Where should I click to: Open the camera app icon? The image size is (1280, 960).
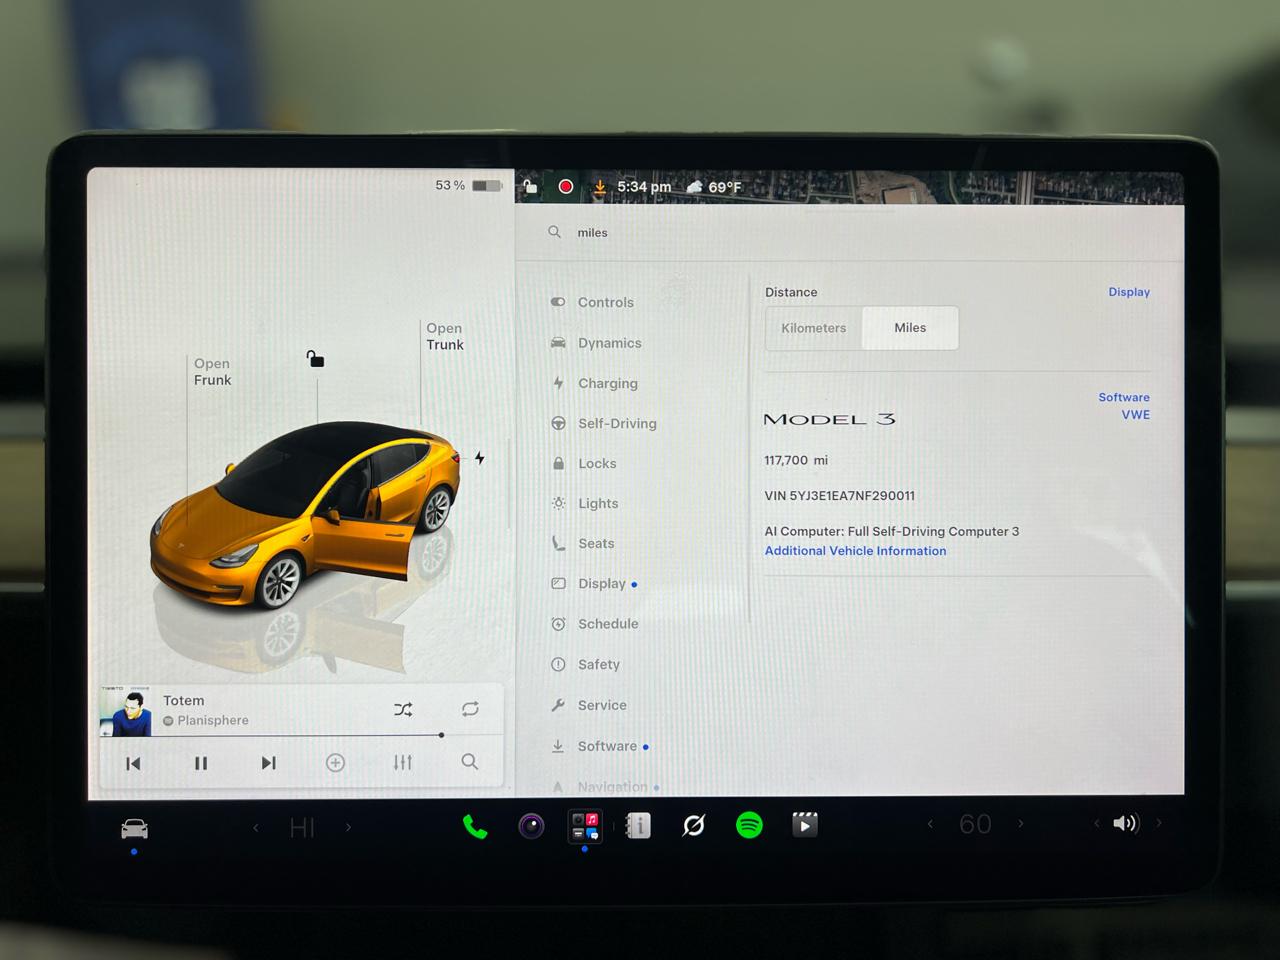[x=531, y=826]
